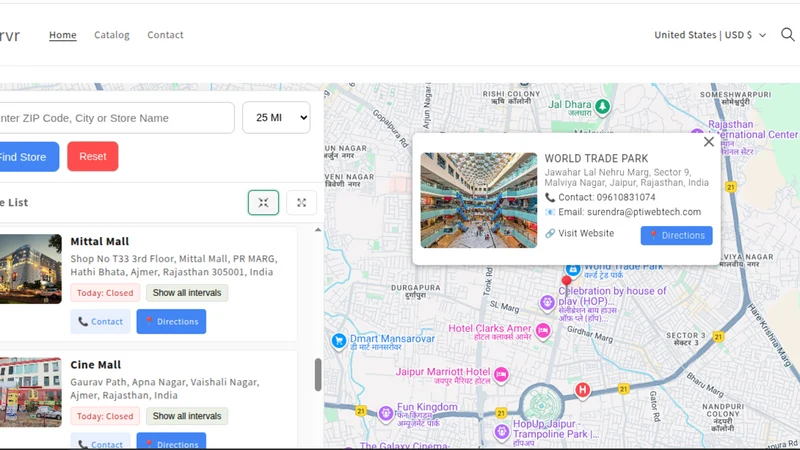The width and height of the screenshot is (800, 450).
Task: Click the Jaipur Marriott Hotel marker
Action: coord(501,375)
